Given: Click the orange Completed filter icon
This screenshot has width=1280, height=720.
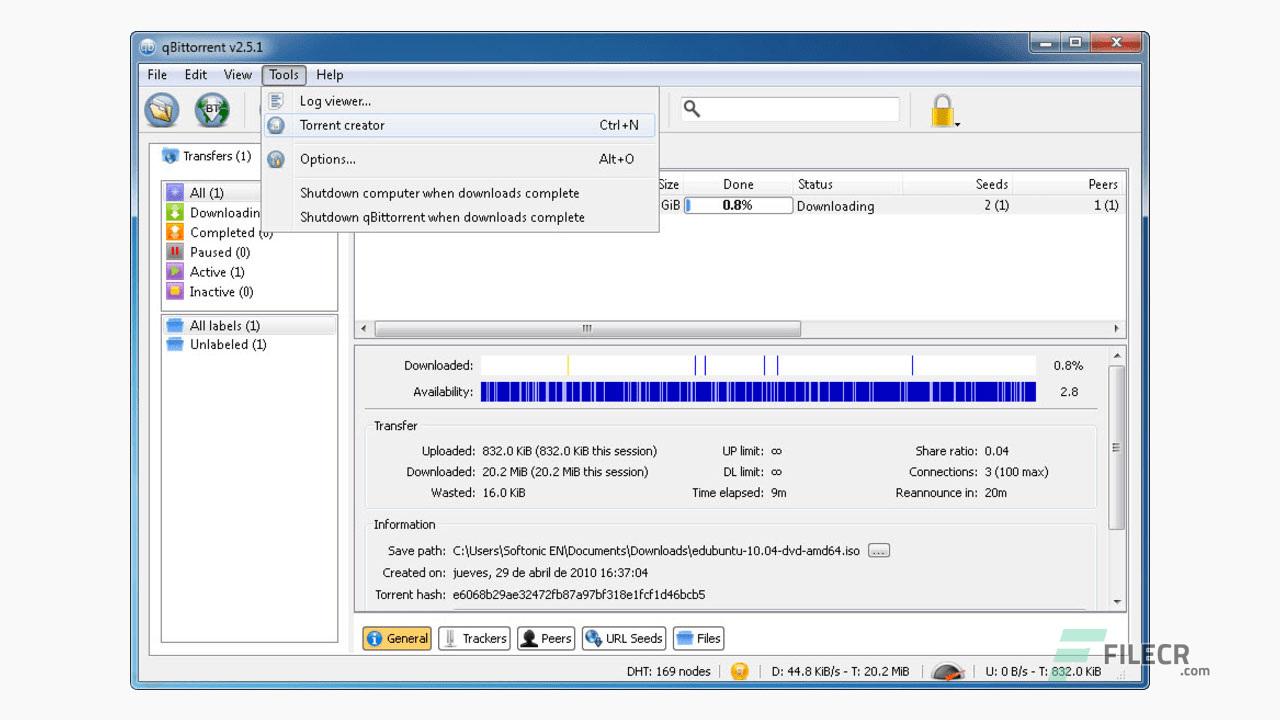Looking at the screenshot, I should pyautogui.click(x=175, y=232).
